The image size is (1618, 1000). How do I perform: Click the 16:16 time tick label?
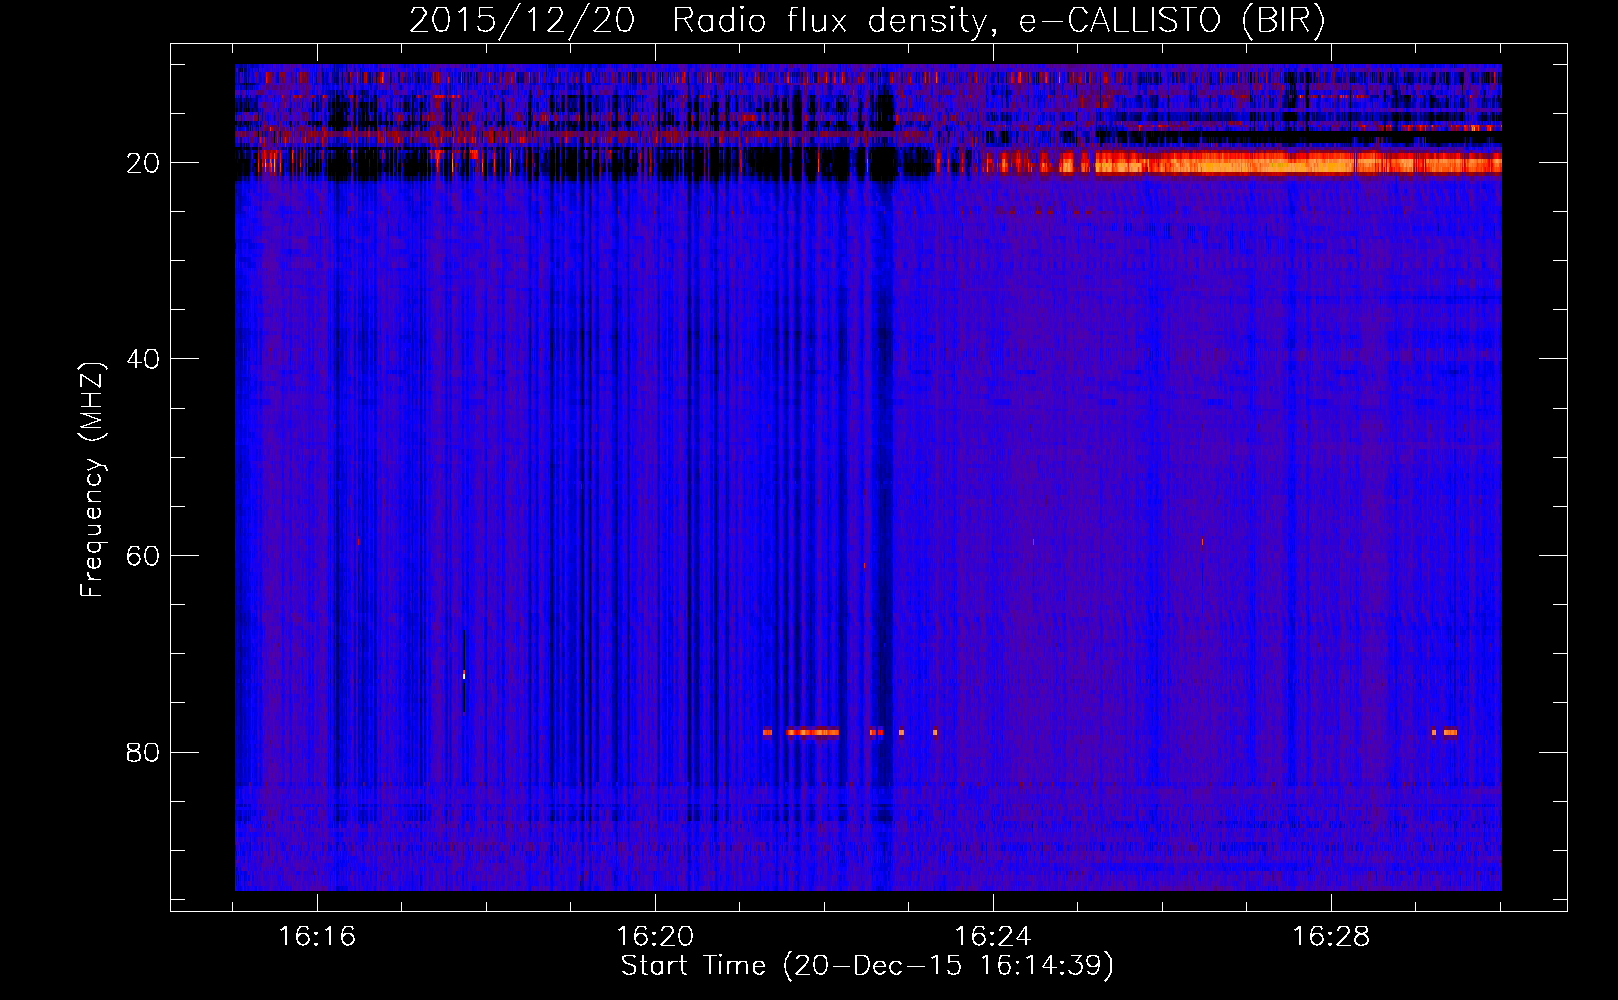[317, 937]
